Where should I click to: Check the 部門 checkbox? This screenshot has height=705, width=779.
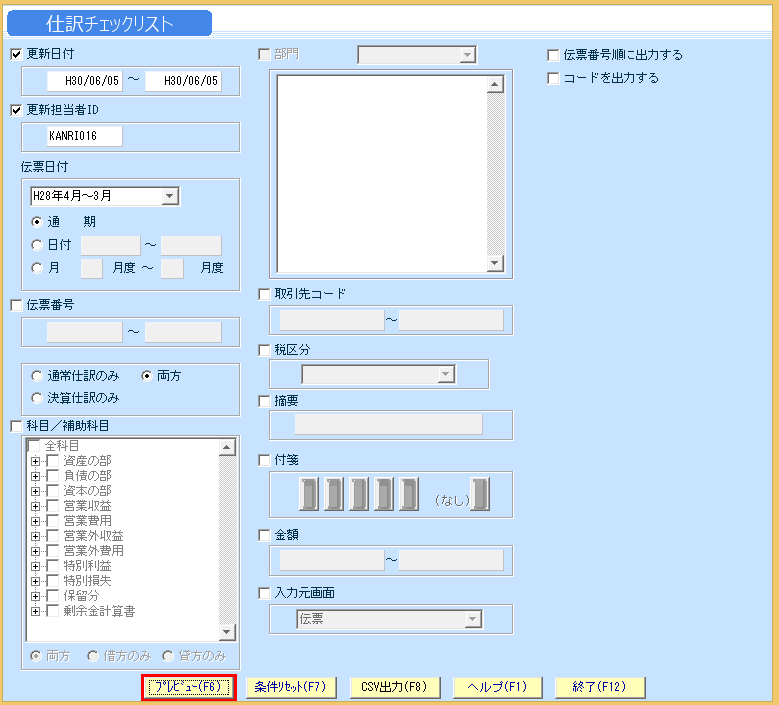coord(264,54)
